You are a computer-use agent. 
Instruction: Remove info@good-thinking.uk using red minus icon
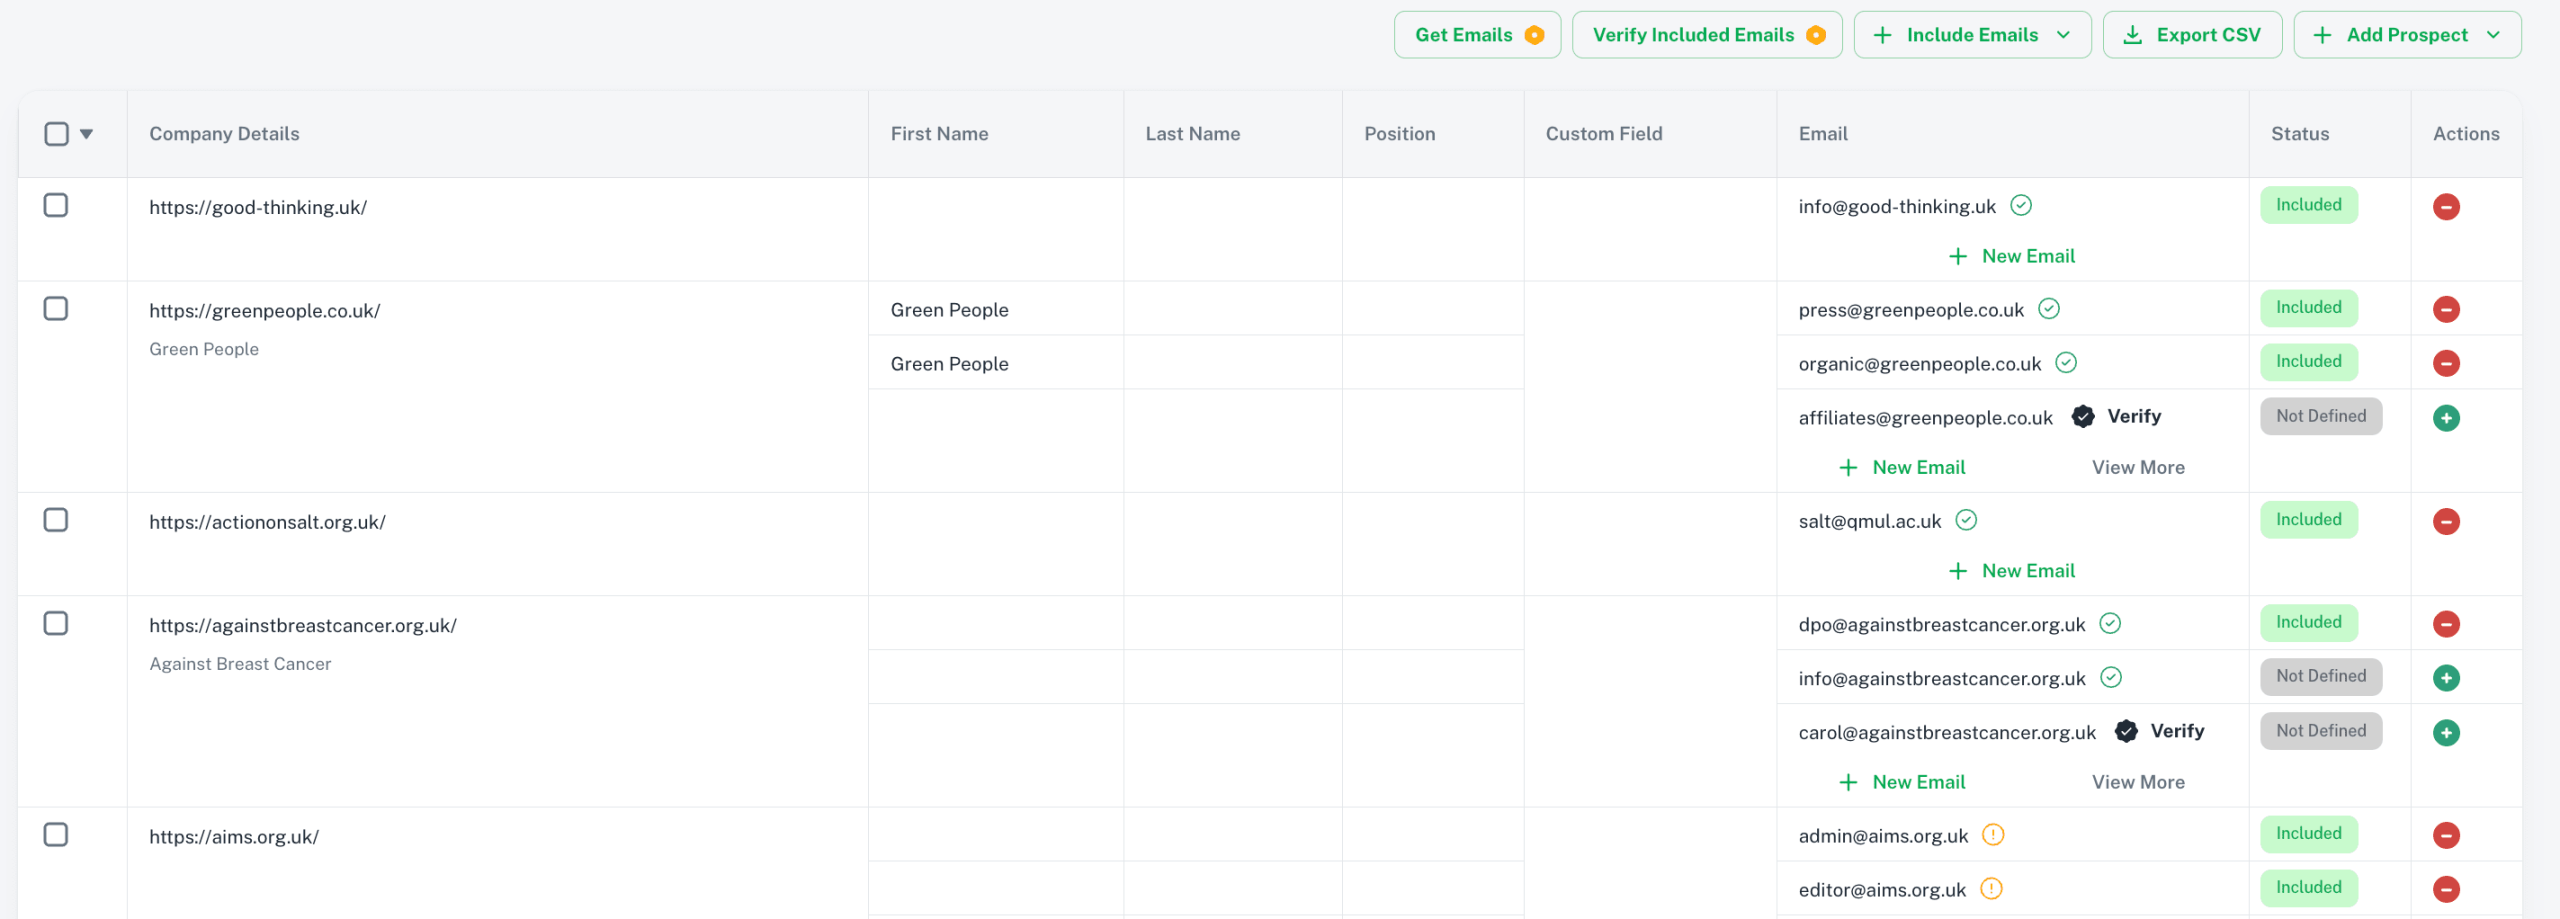click(2445, 207)
